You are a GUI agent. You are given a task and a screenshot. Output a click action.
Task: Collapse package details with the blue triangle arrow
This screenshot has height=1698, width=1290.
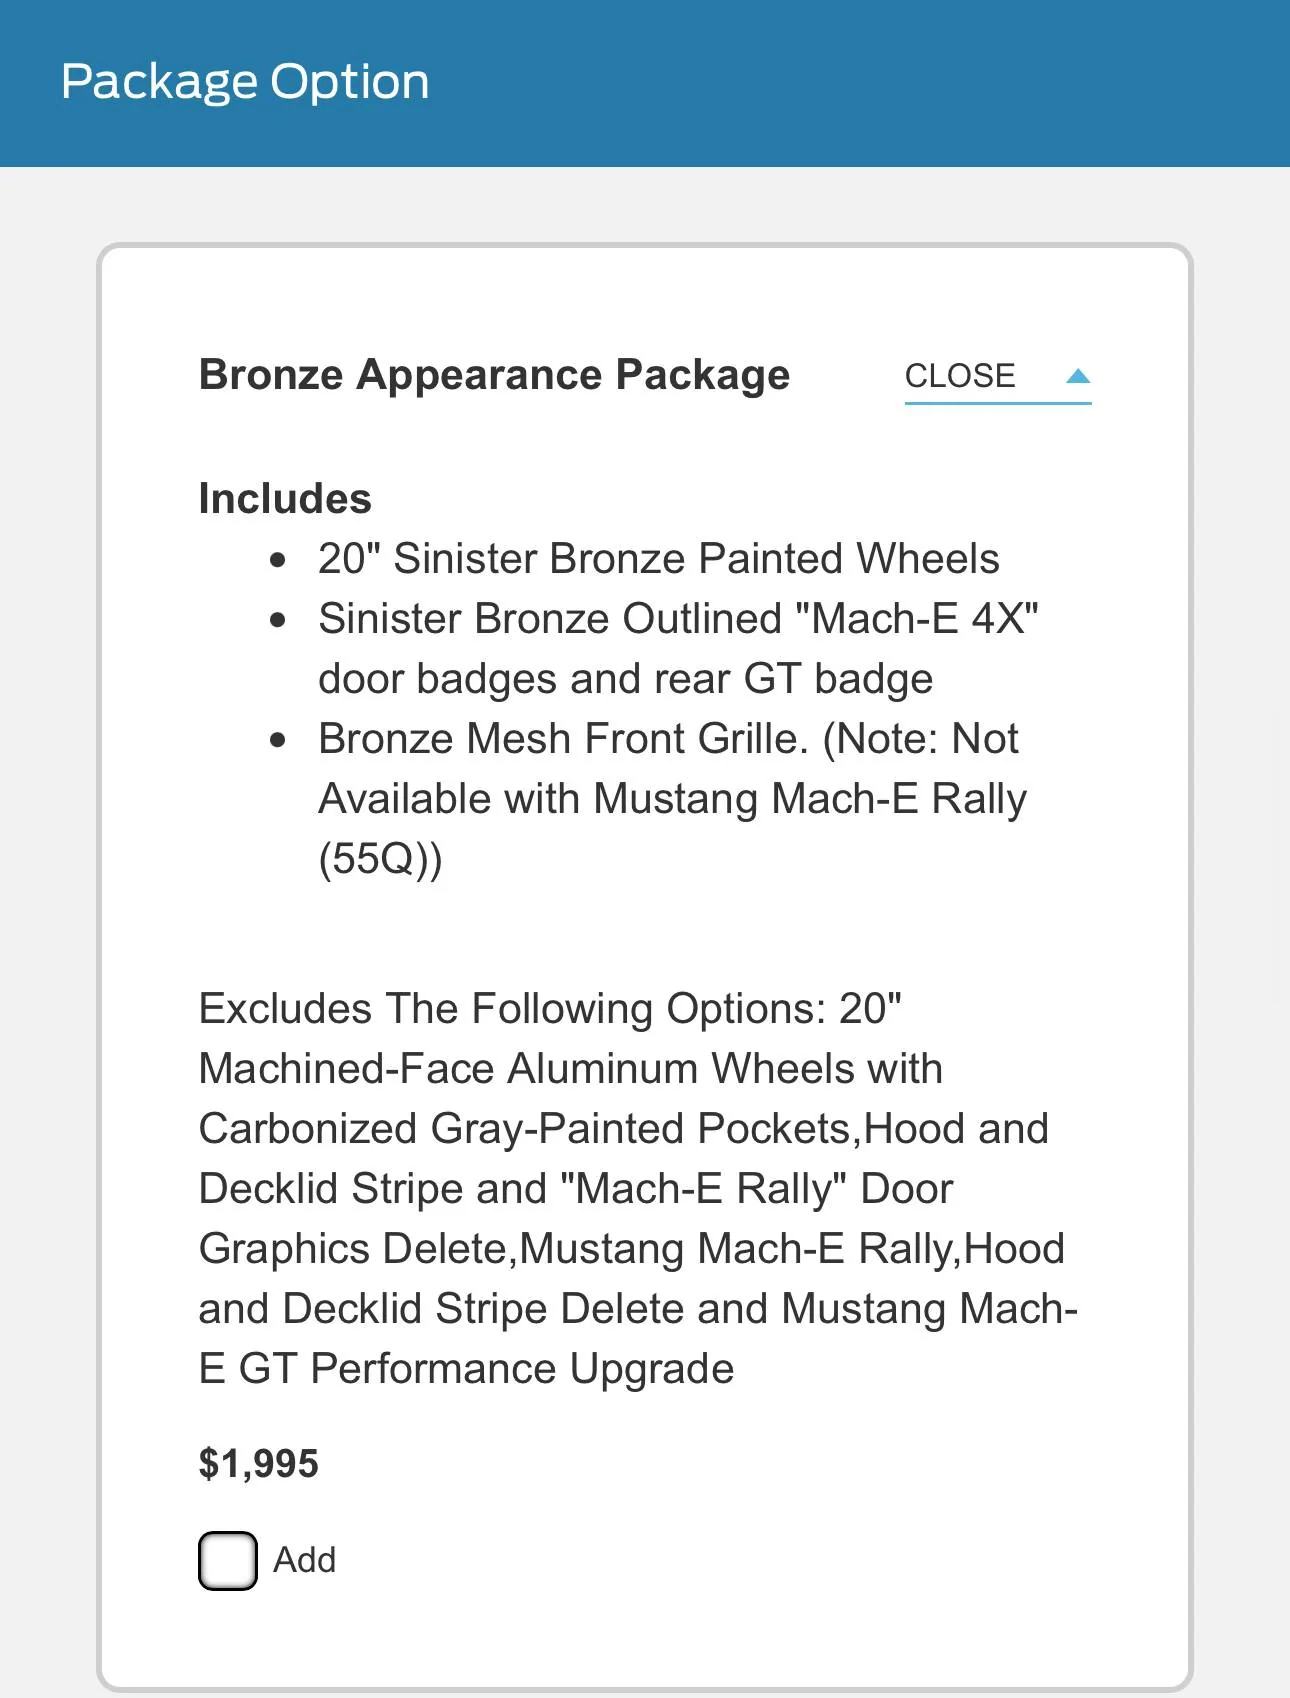point(1077,376)
